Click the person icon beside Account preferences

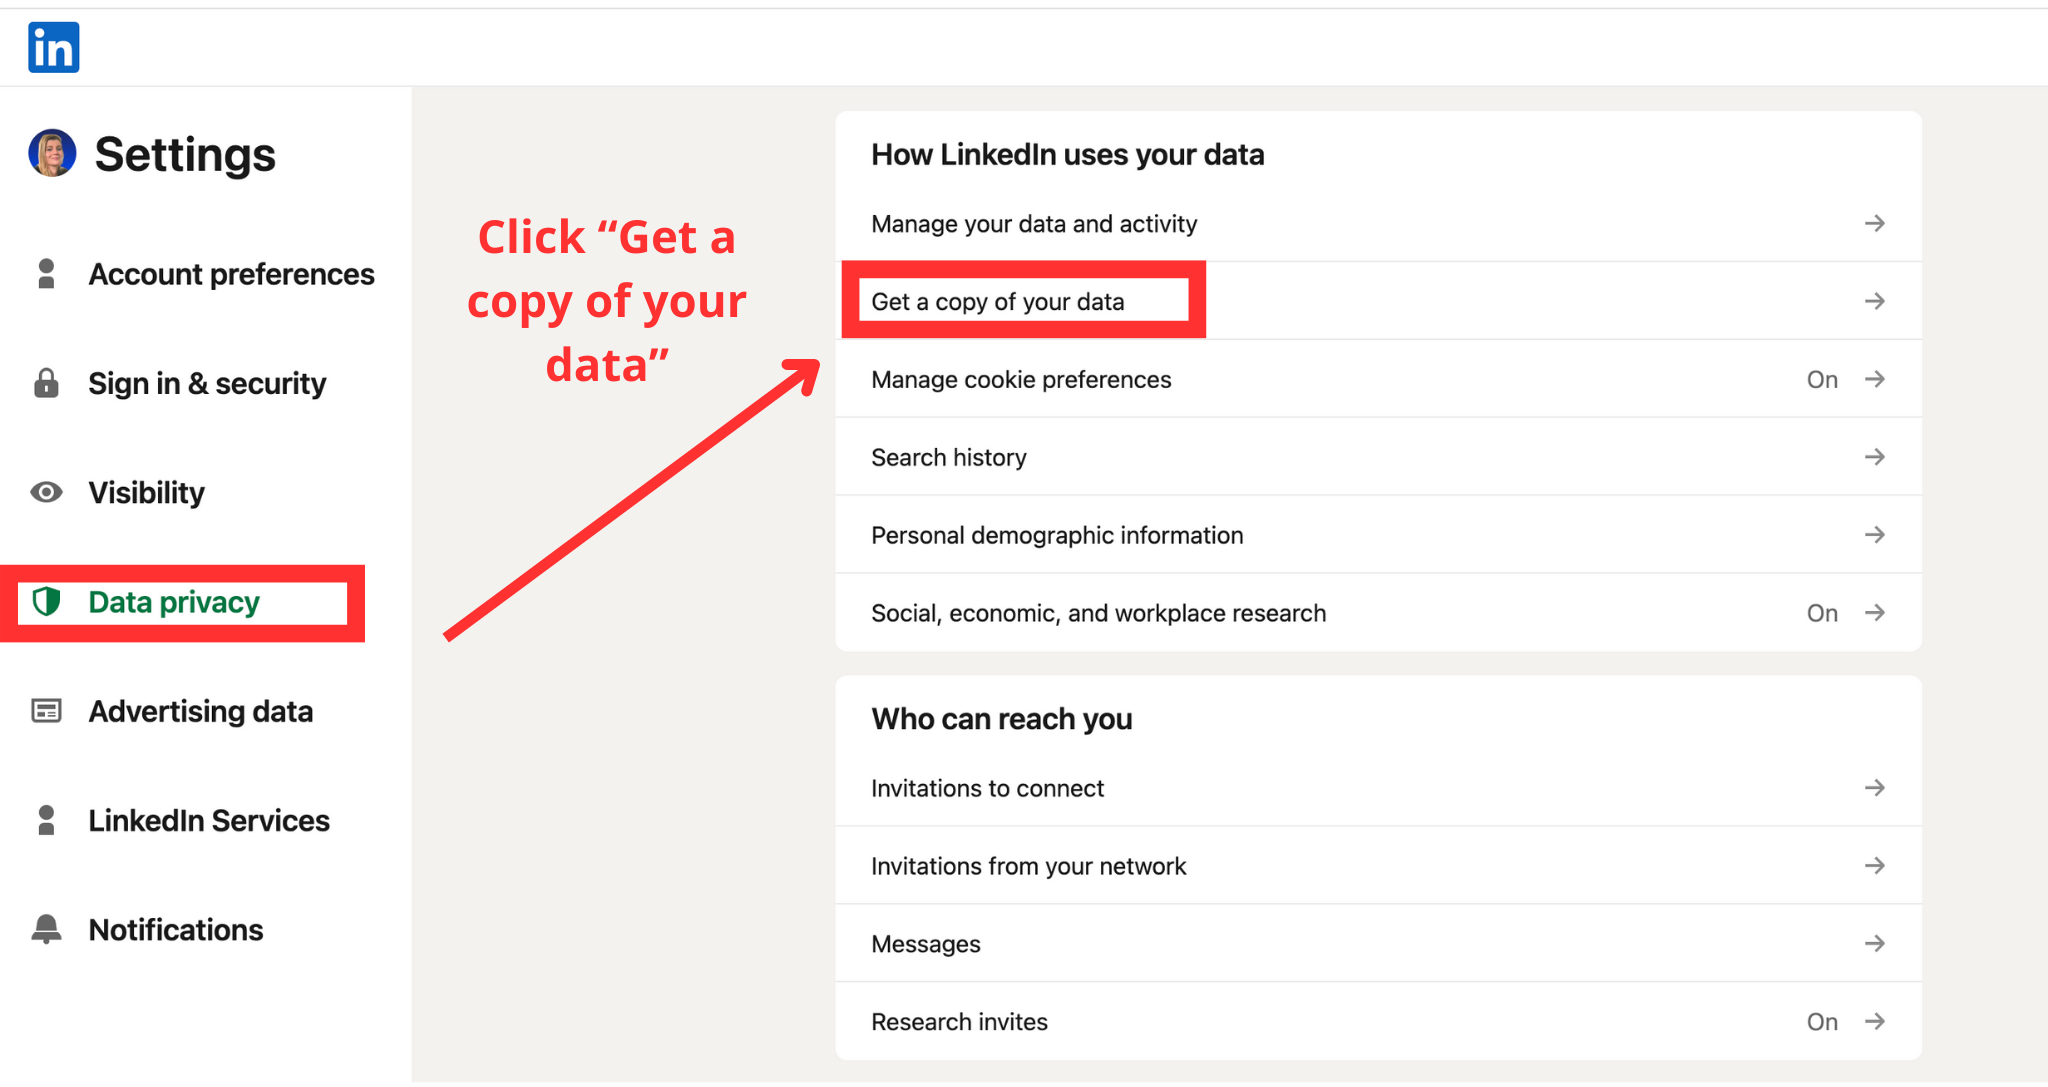(45, 273)
